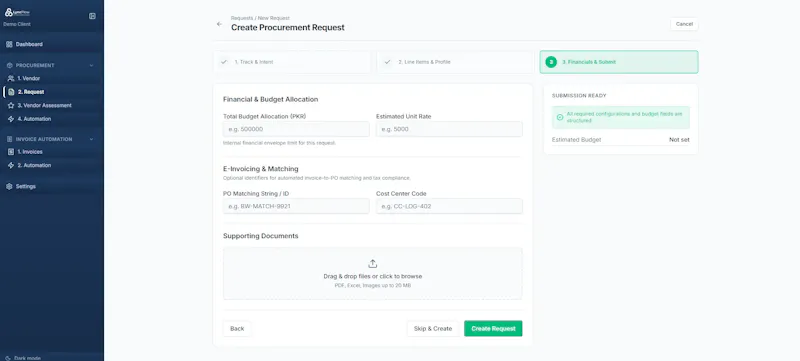
Task: Open the Vendor page via people icon
Action: point(11,79)
